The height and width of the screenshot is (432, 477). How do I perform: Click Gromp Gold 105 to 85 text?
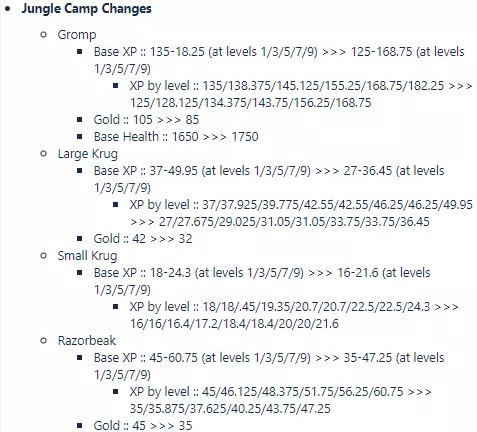146,120
